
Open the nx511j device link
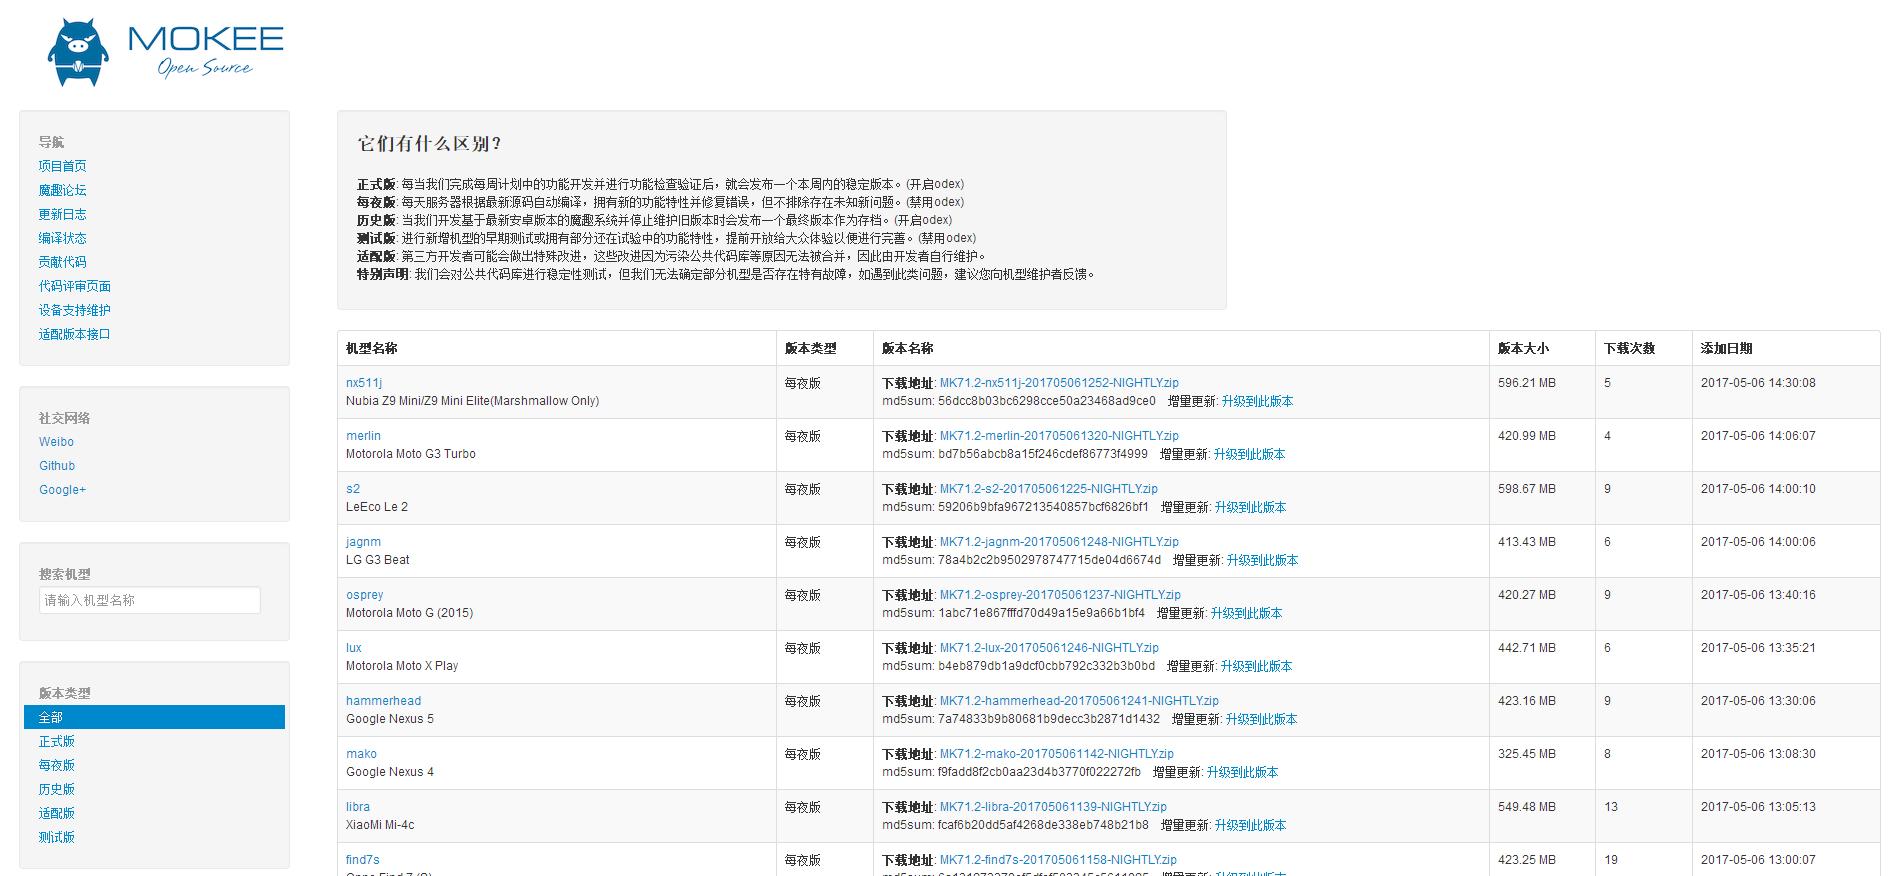point(364,383)
